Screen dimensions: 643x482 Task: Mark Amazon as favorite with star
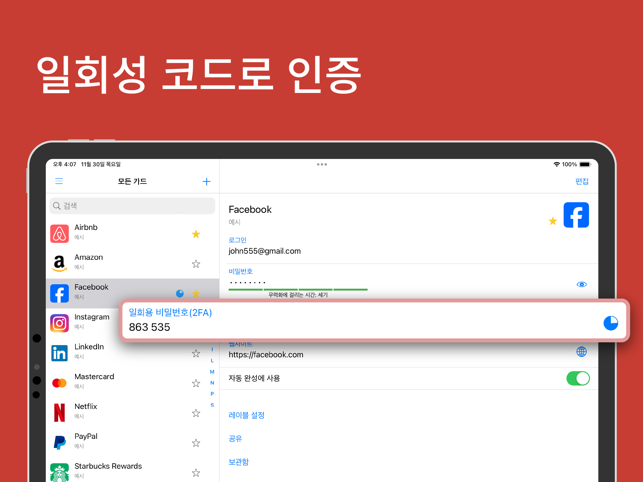pyautogui.click(x=196, y=264)
